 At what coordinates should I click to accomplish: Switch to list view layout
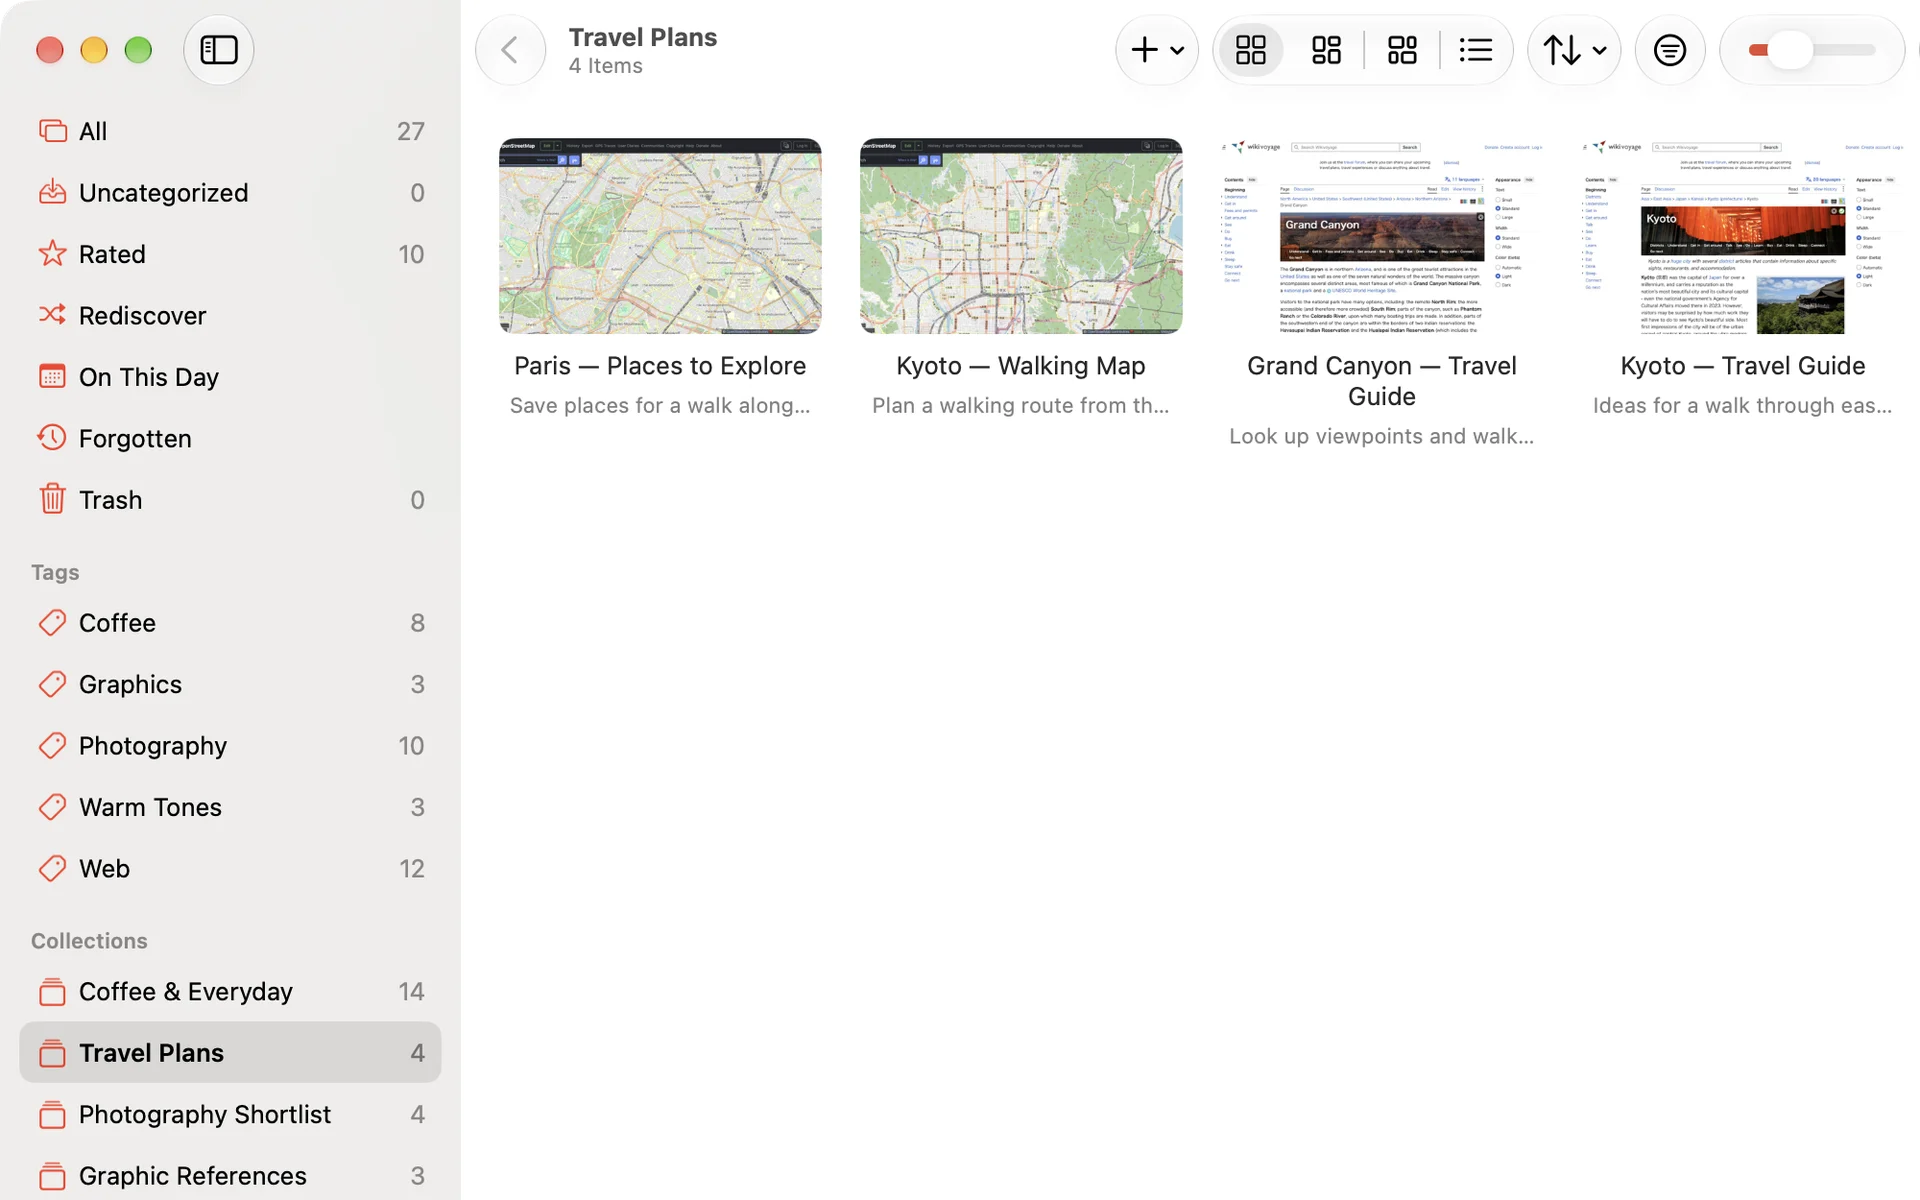[x=1476, y=50]
